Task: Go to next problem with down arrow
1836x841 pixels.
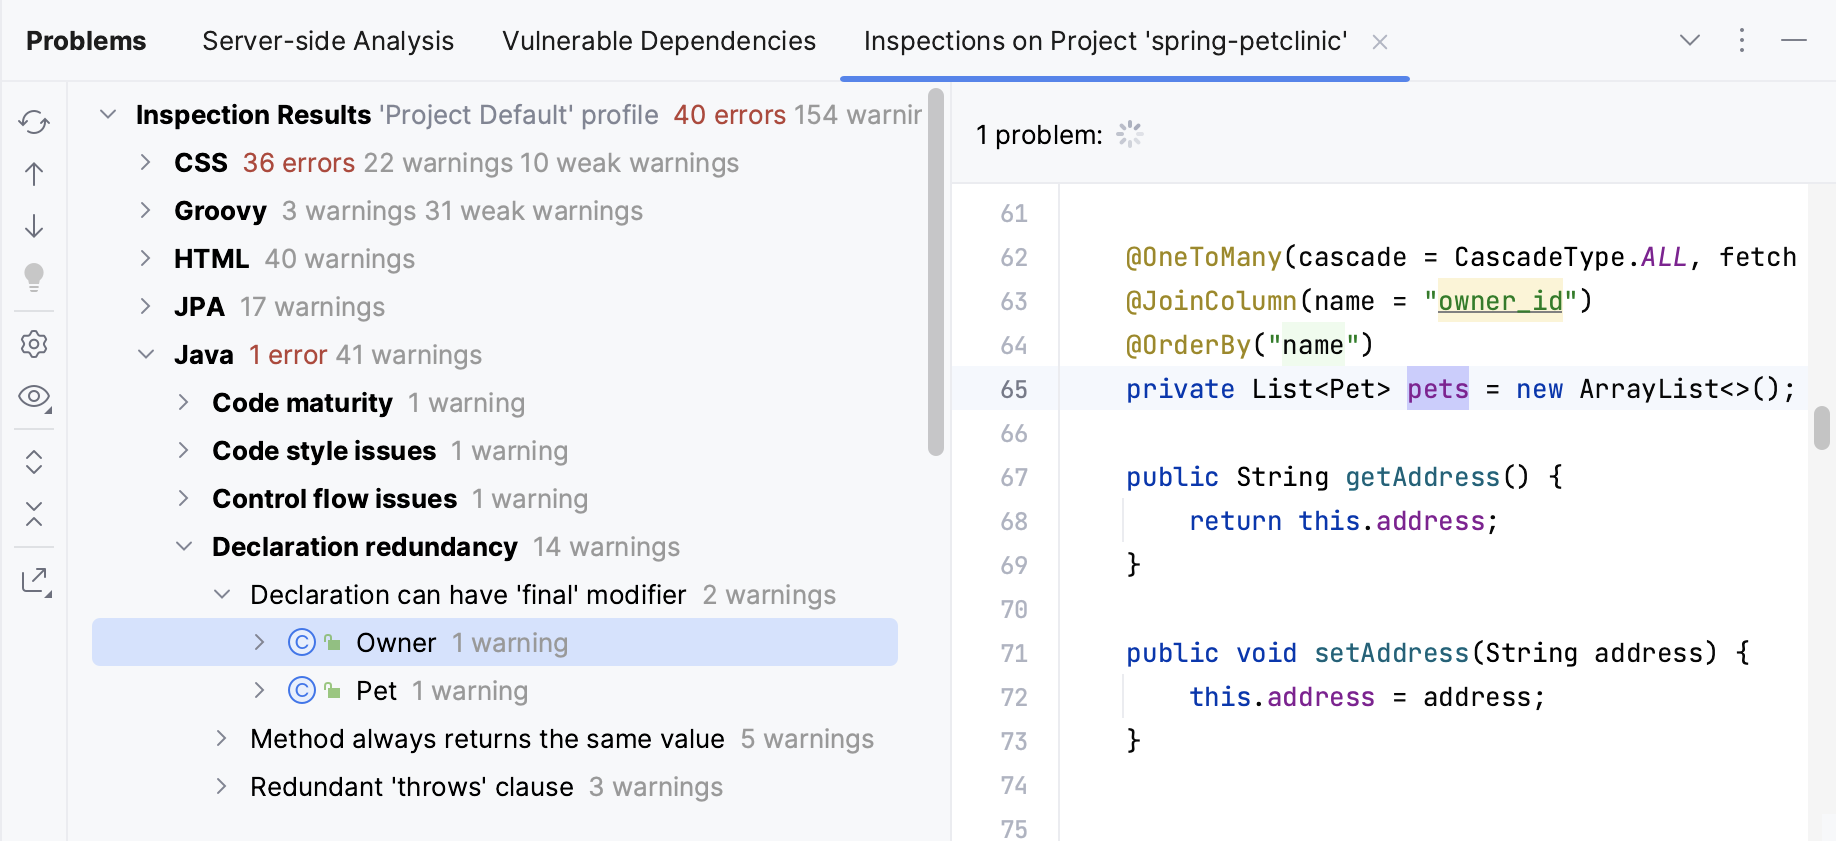Action: 34,226
